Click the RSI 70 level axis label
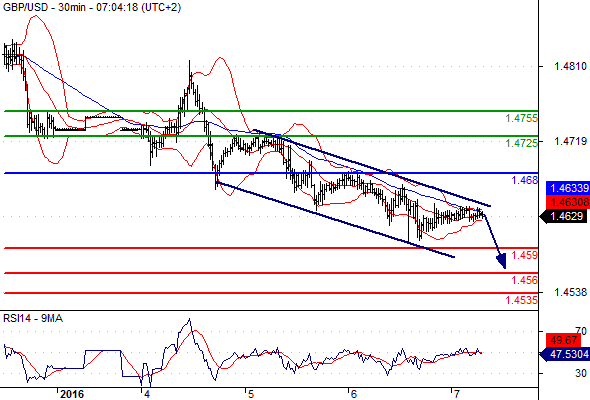This screenshot has width=590, height=400. click(581, 331)
